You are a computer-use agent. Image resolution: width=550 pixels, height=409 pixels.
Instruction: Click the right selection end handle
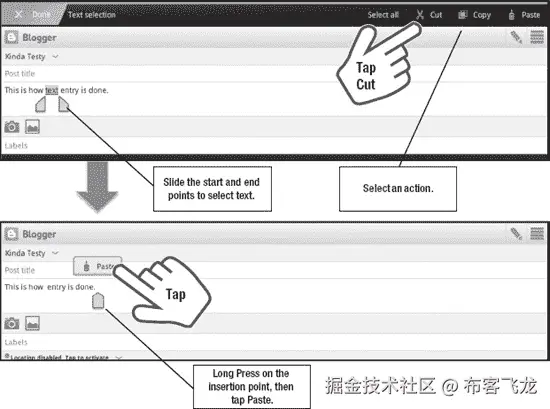[63, 105]
